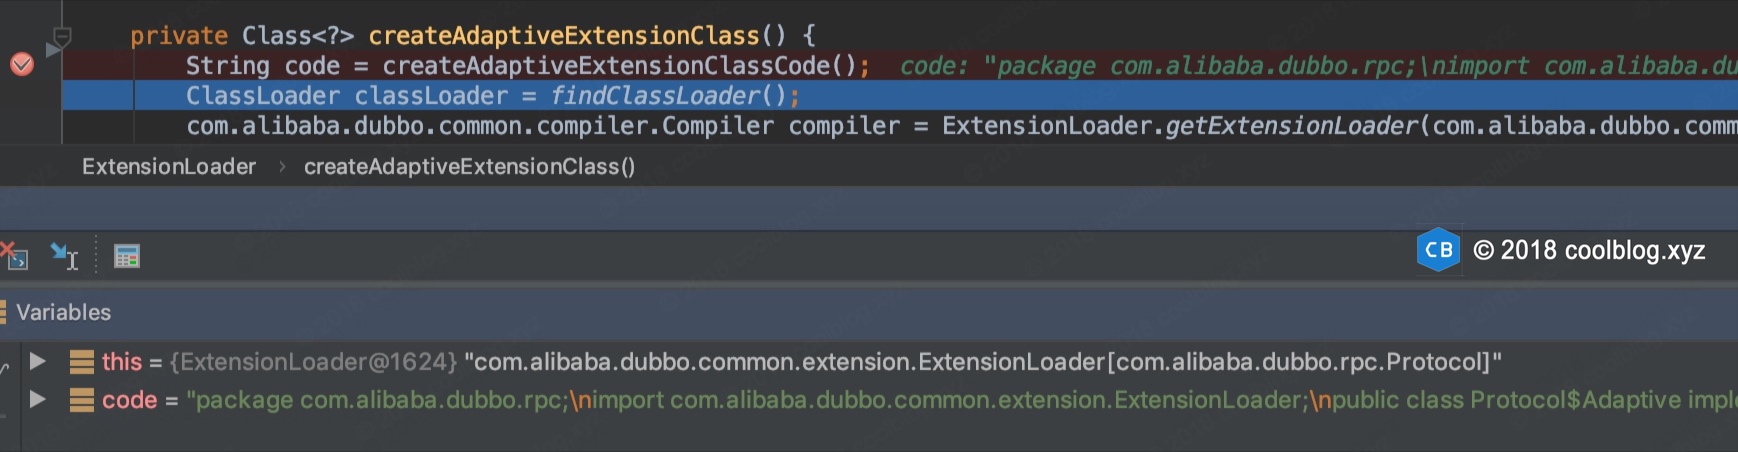Click the blue CB hexagon logo

point(1438,250)
